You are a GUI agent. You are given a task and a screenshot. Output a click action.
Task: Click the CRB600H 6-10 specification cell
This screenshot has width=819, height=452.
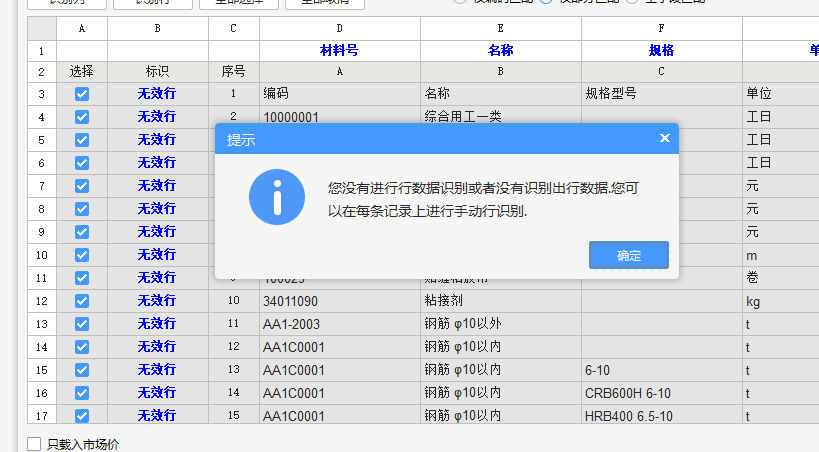[x=661, y=393]
